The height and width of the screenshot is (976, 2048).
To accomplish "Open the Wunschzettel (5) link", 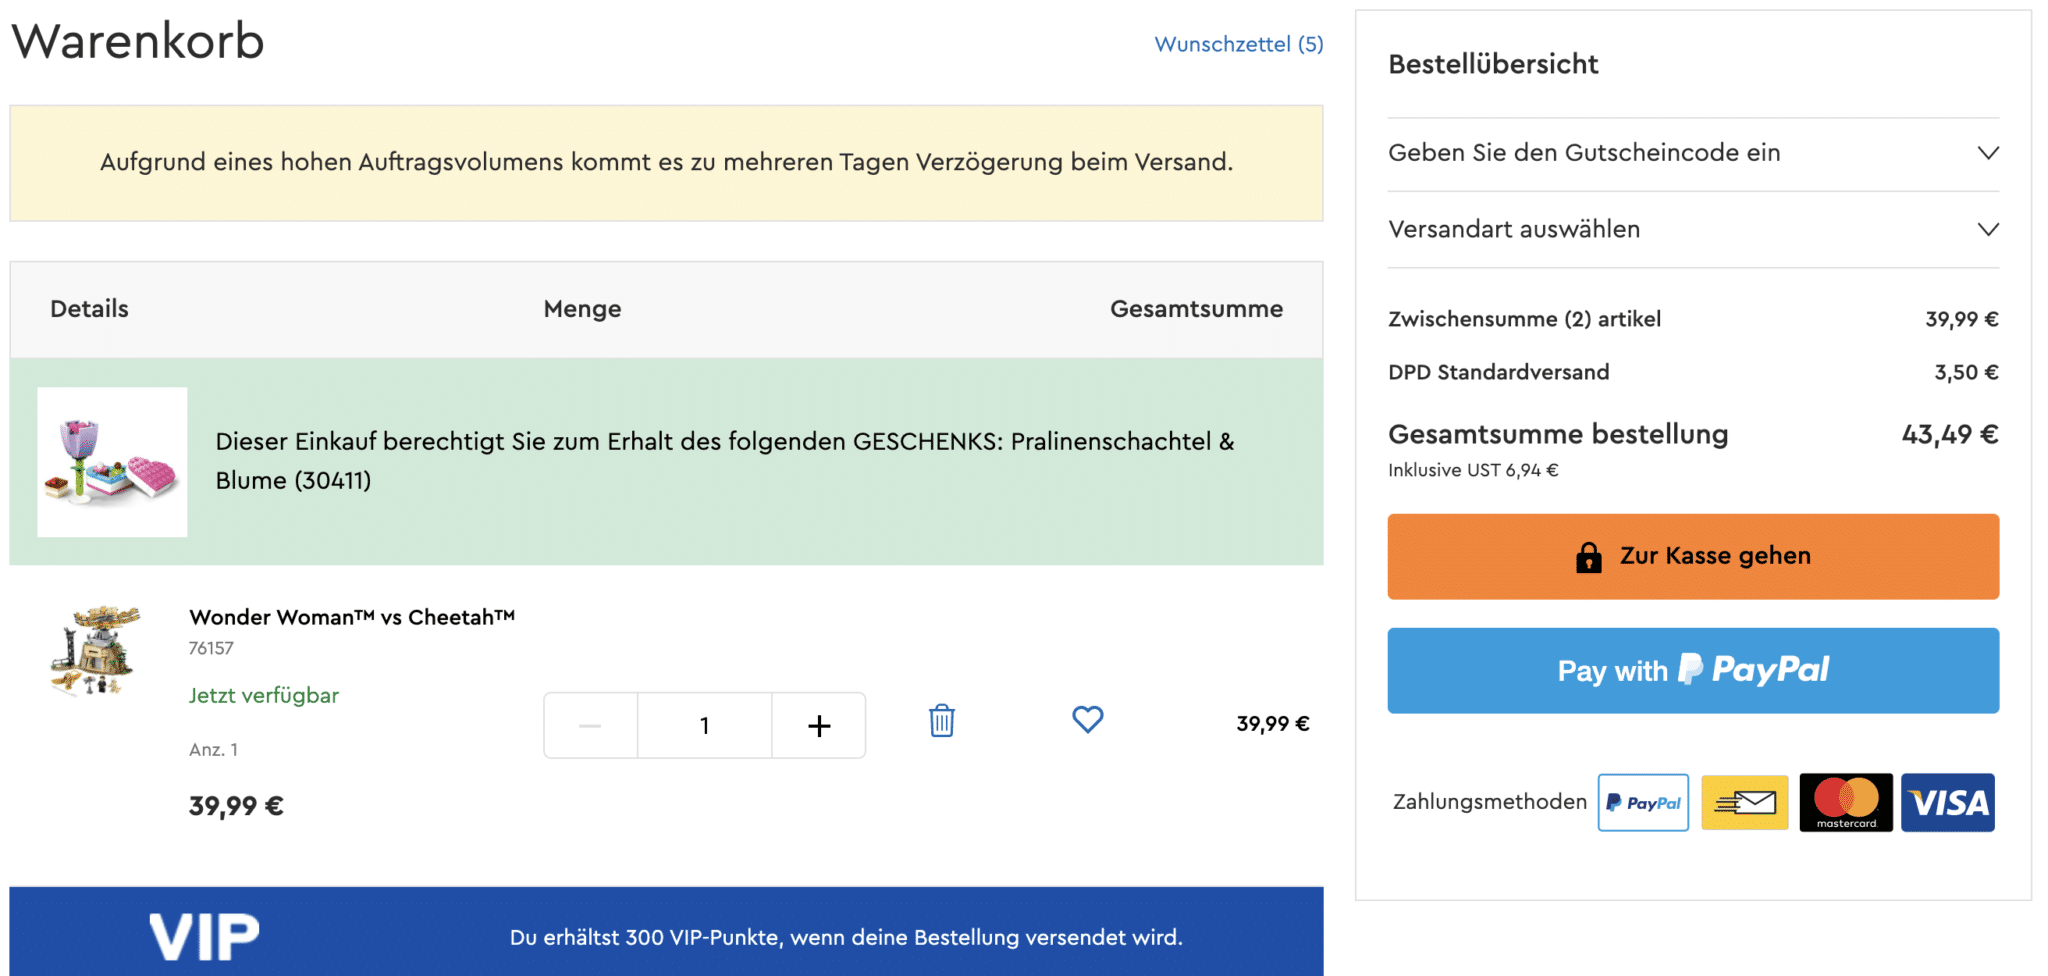I will [1239, 44].
